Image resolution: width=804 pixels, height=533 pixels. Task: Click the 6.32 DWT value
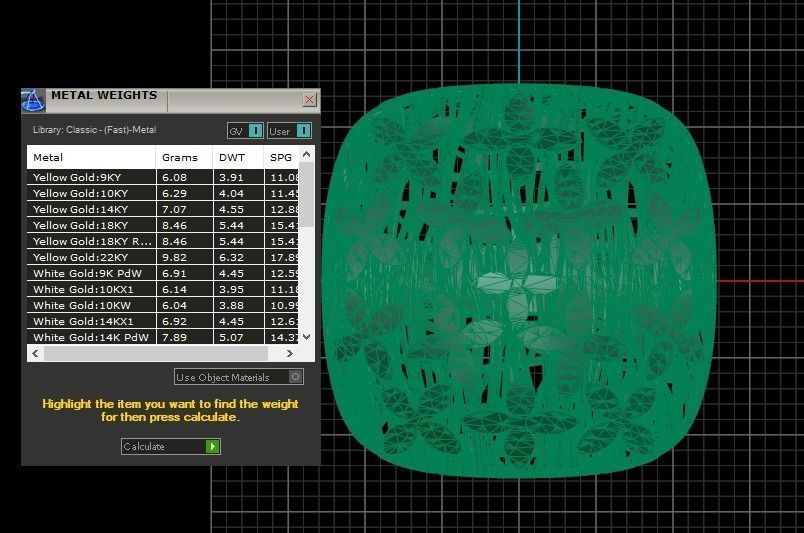(231, 257)
